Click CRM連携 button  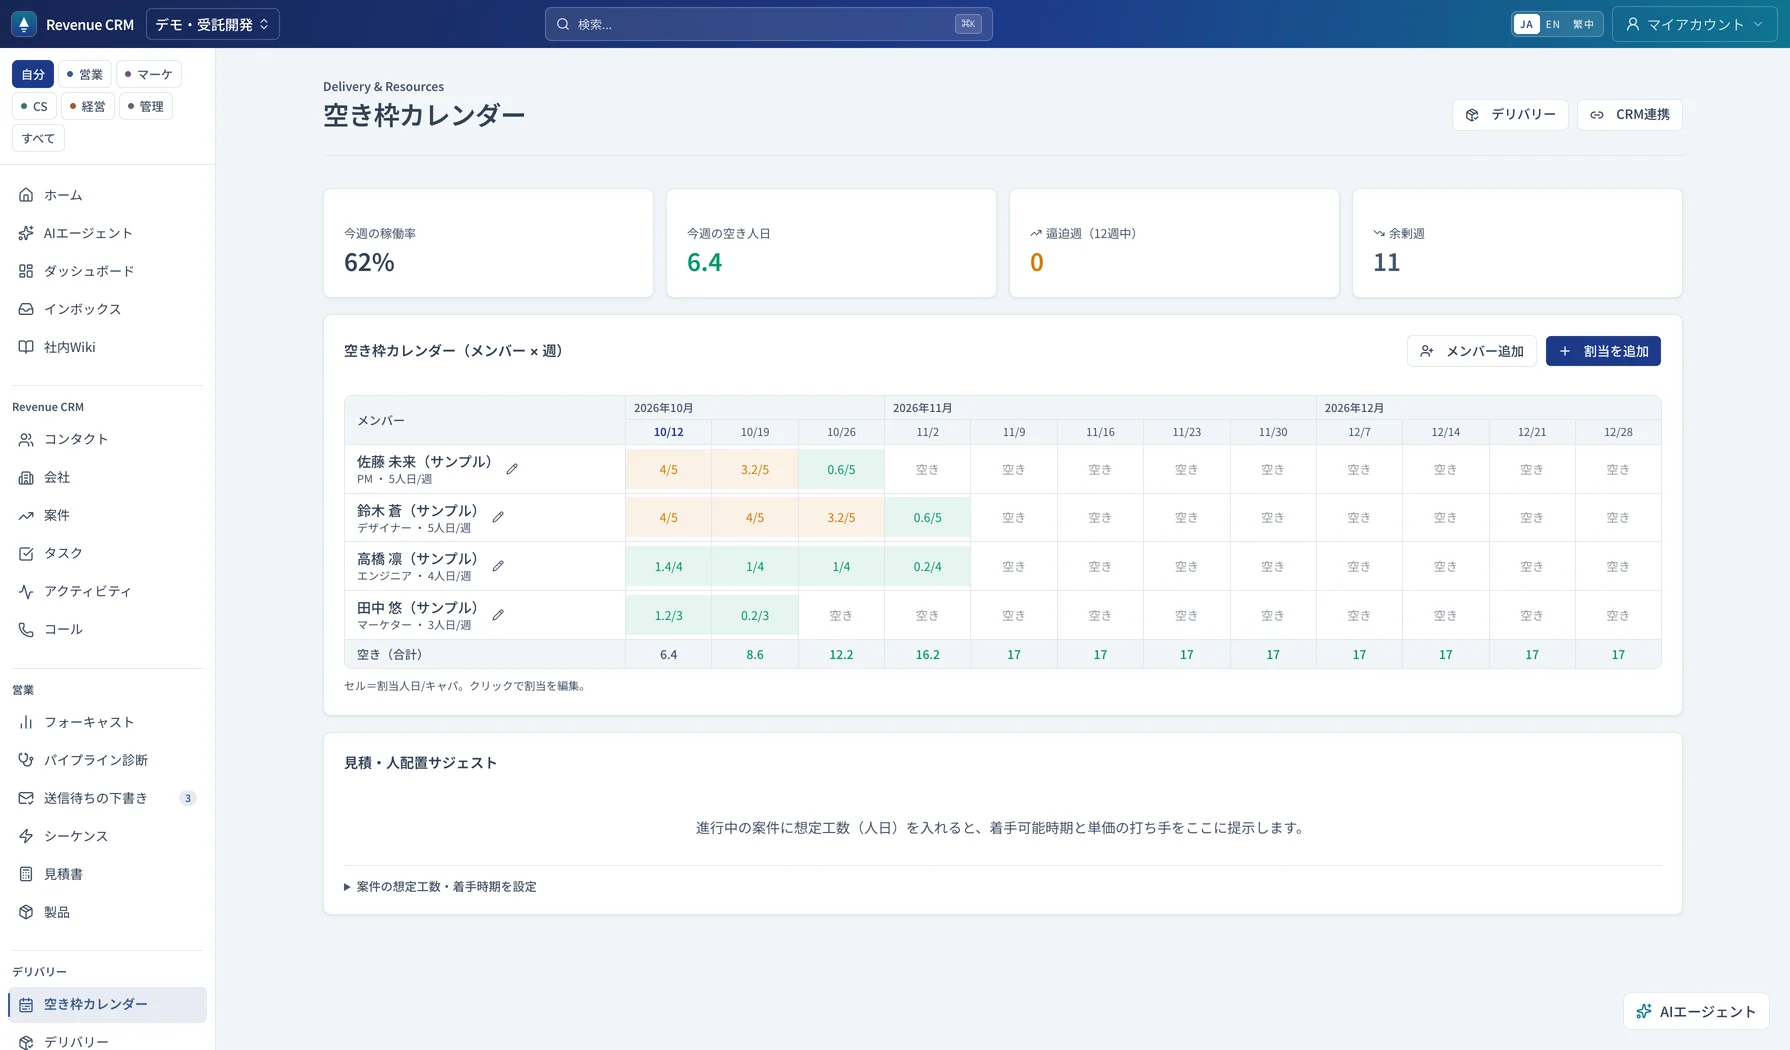pos(1630,115)
